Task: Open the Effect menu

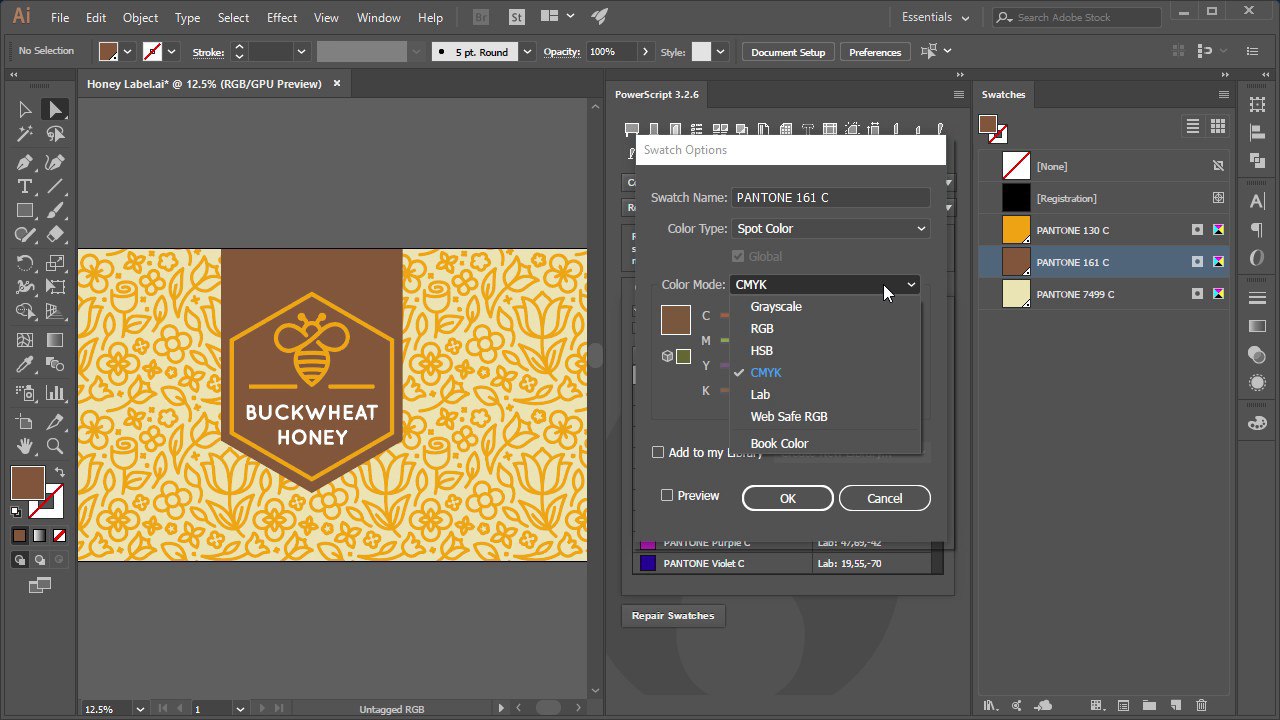Action: 282,18
